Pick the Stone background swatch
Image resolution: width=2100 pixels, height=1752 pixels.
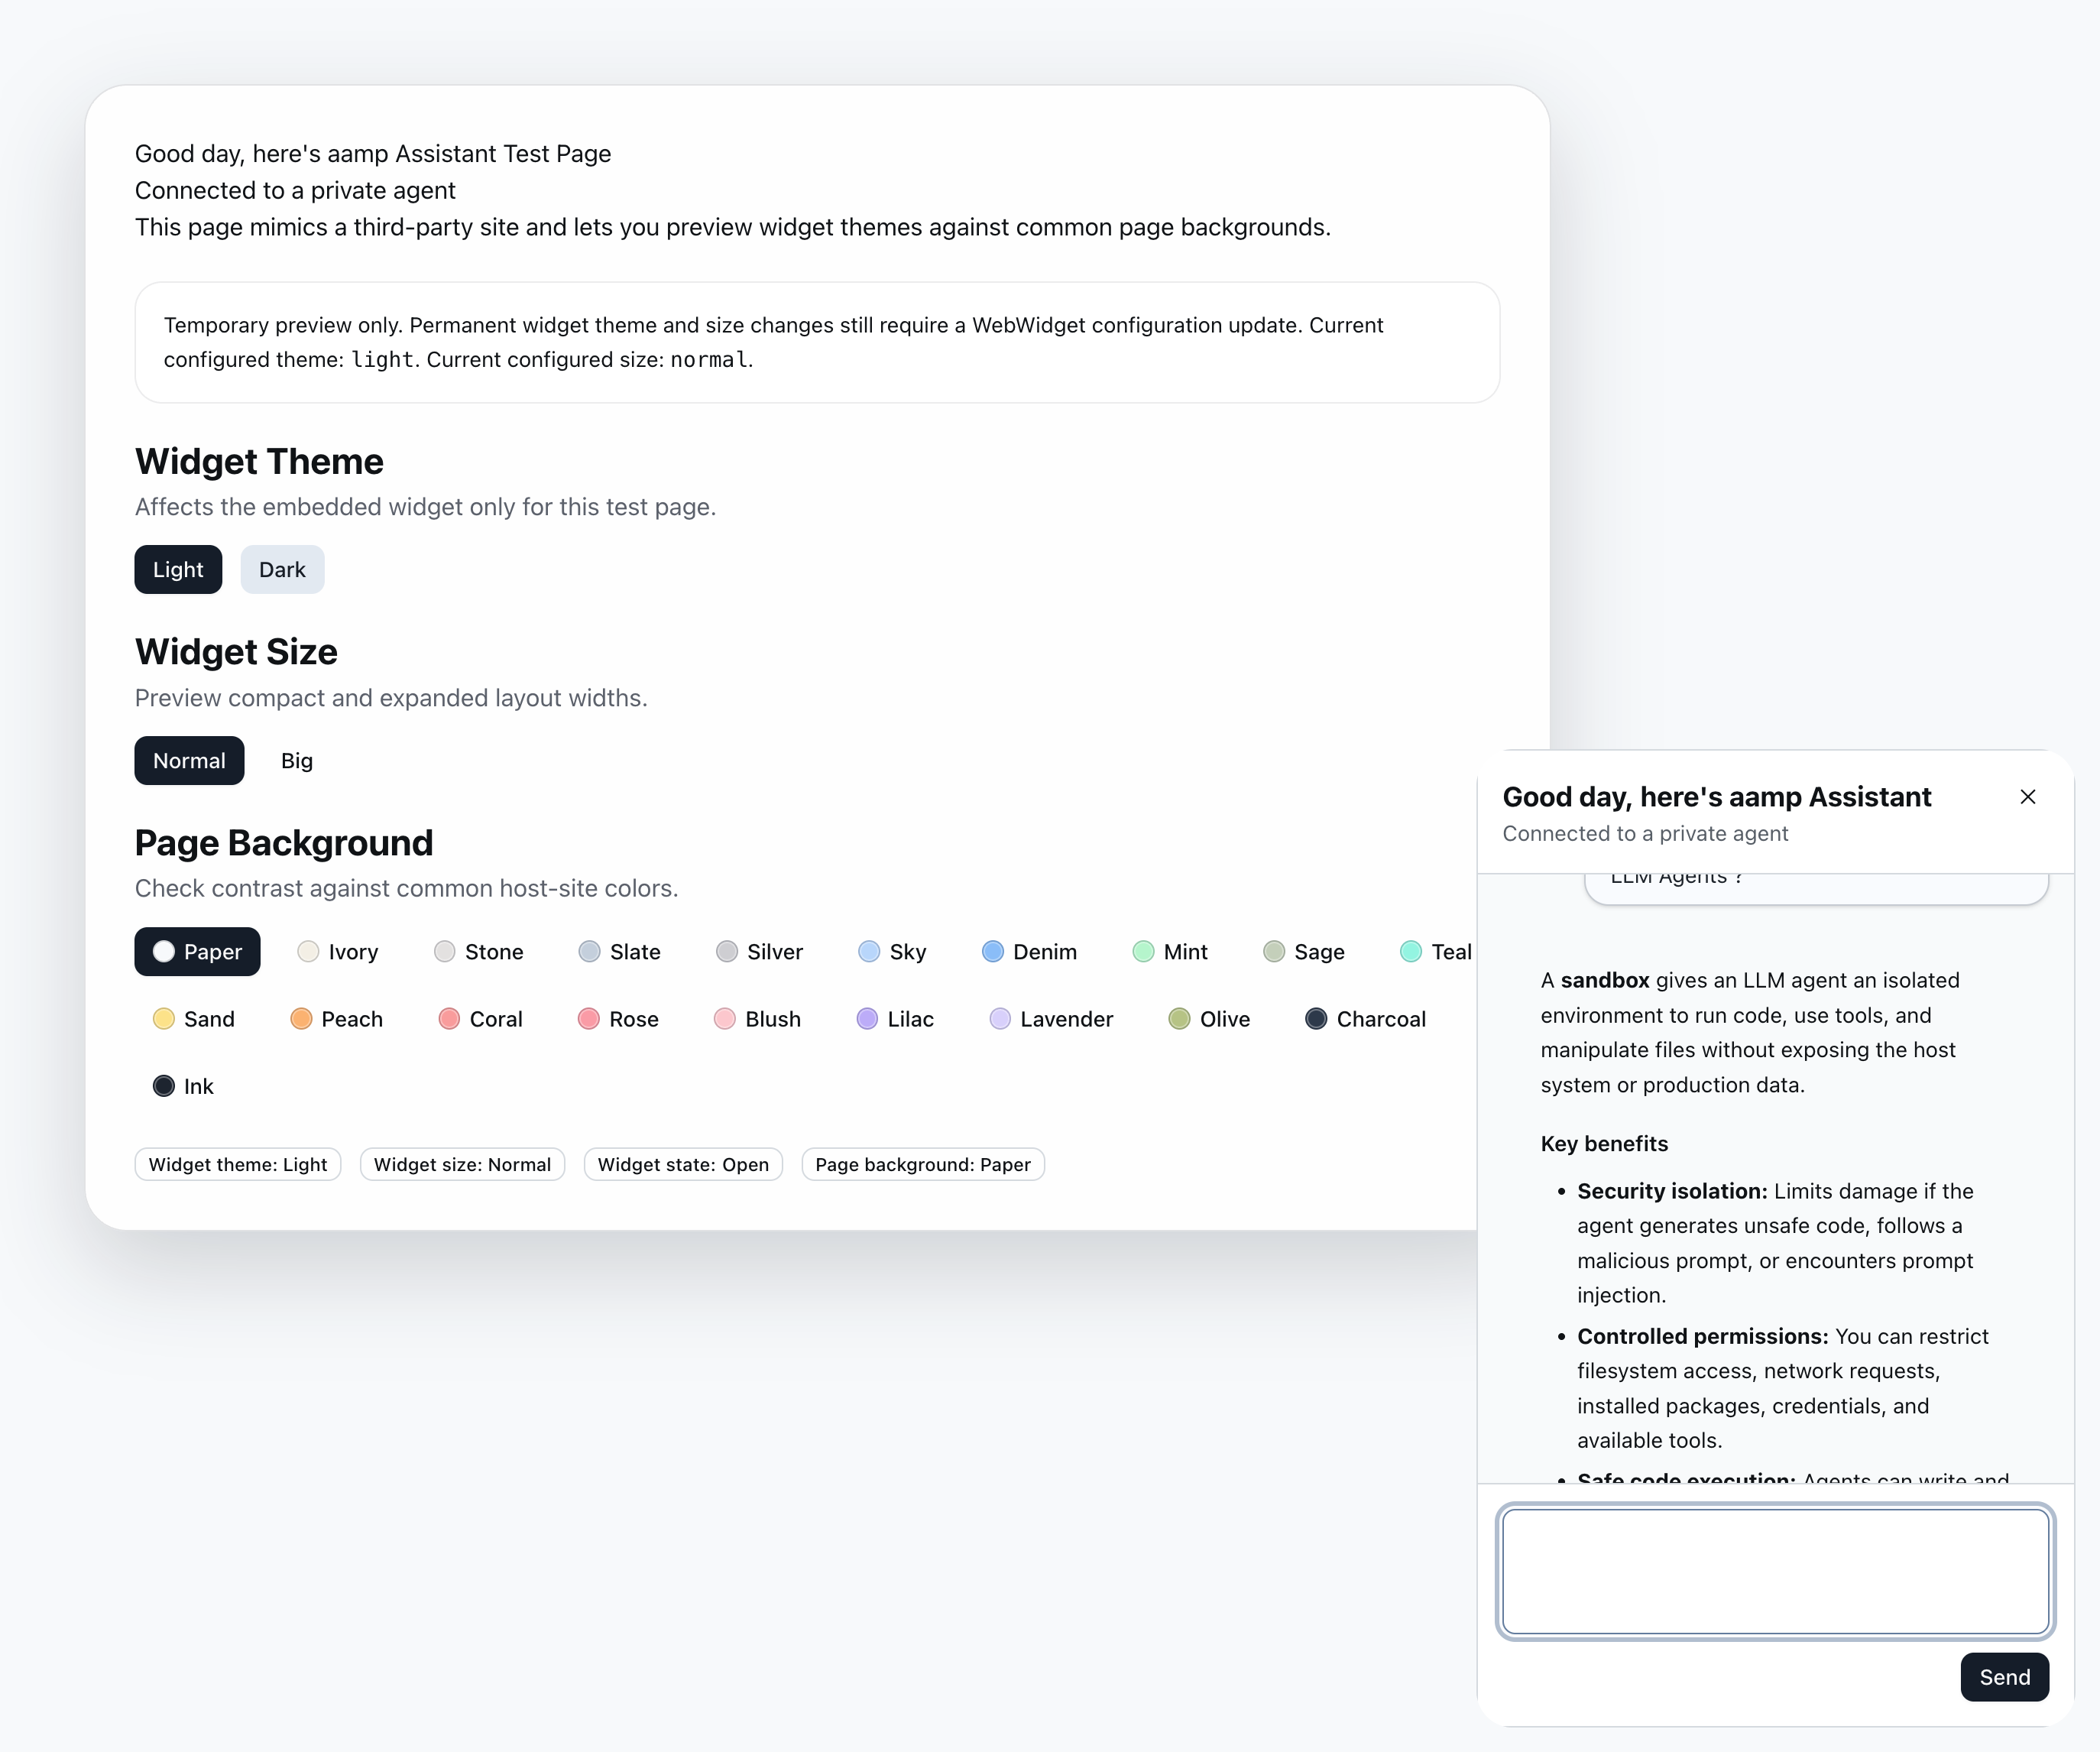coord(479,952)
